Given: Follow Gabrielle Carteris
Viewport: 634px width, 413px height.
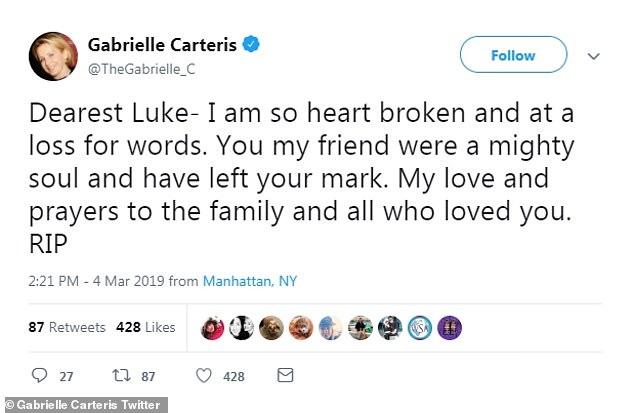Looking at the screenshot, I should [x=512, y=55].
